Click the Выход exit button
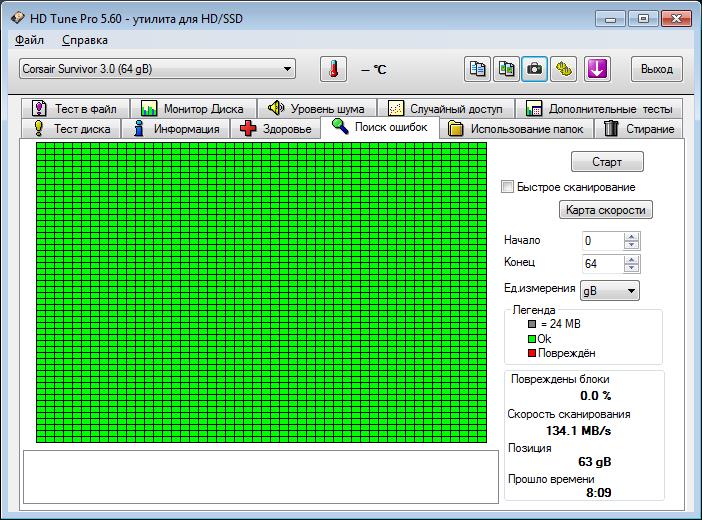702x520 pixels. coord(657,69)
